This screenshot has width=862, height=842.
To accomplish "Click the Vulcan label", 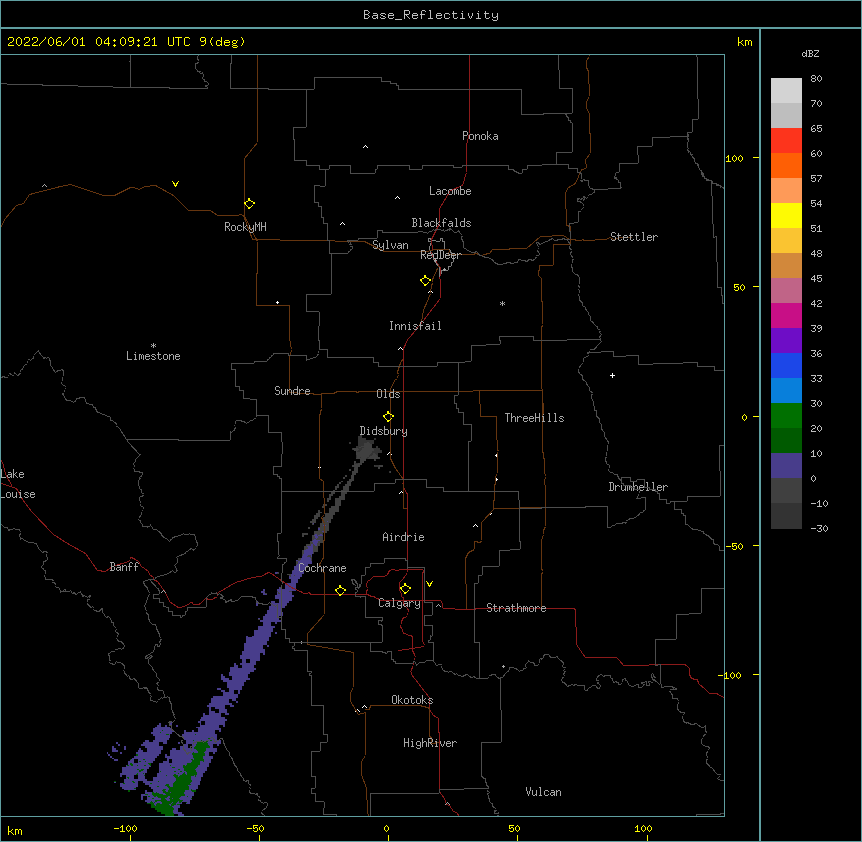I will tap(543, 792).
